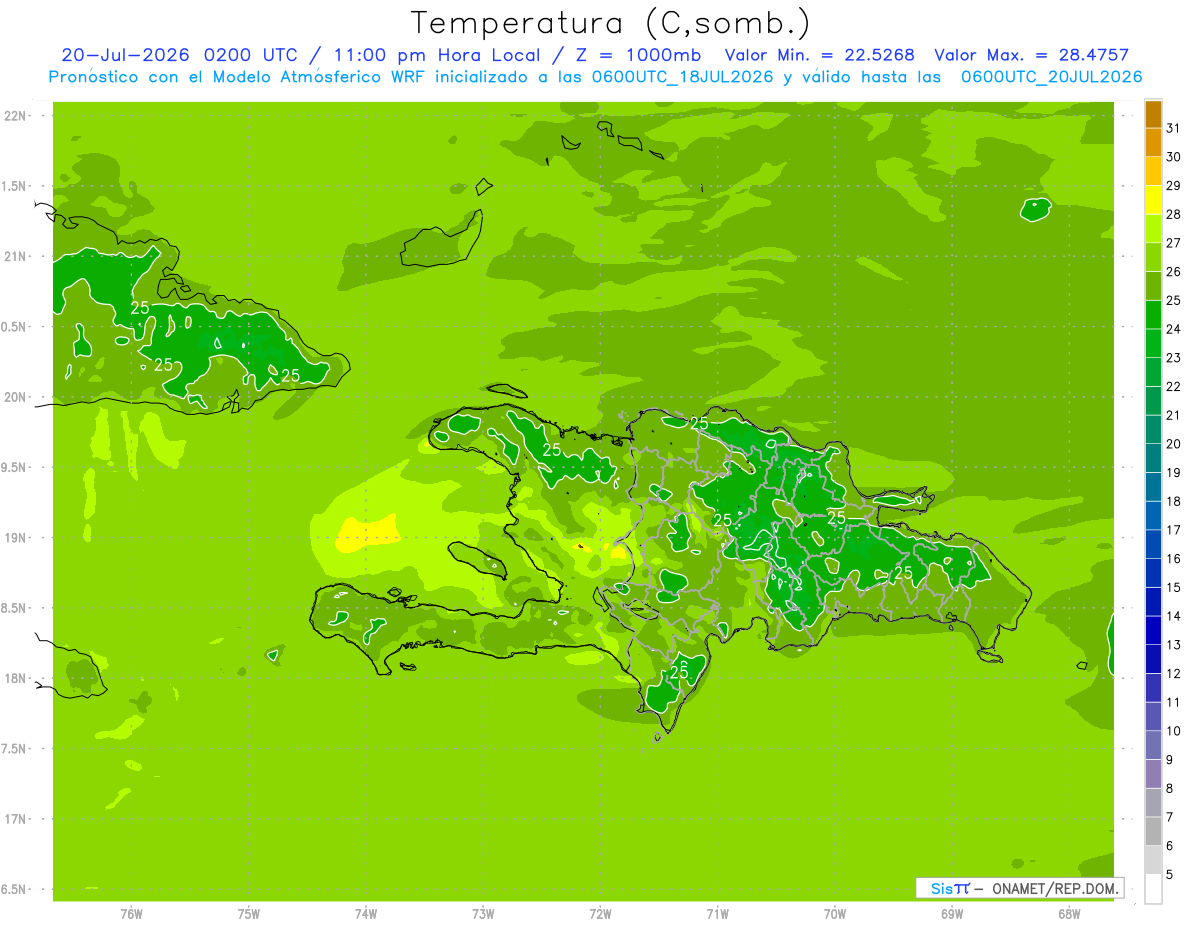Click the colorbar label '10'
Image resolution: width=1200 pixels, height=927 pixels.
click(x=1174, y=731)
